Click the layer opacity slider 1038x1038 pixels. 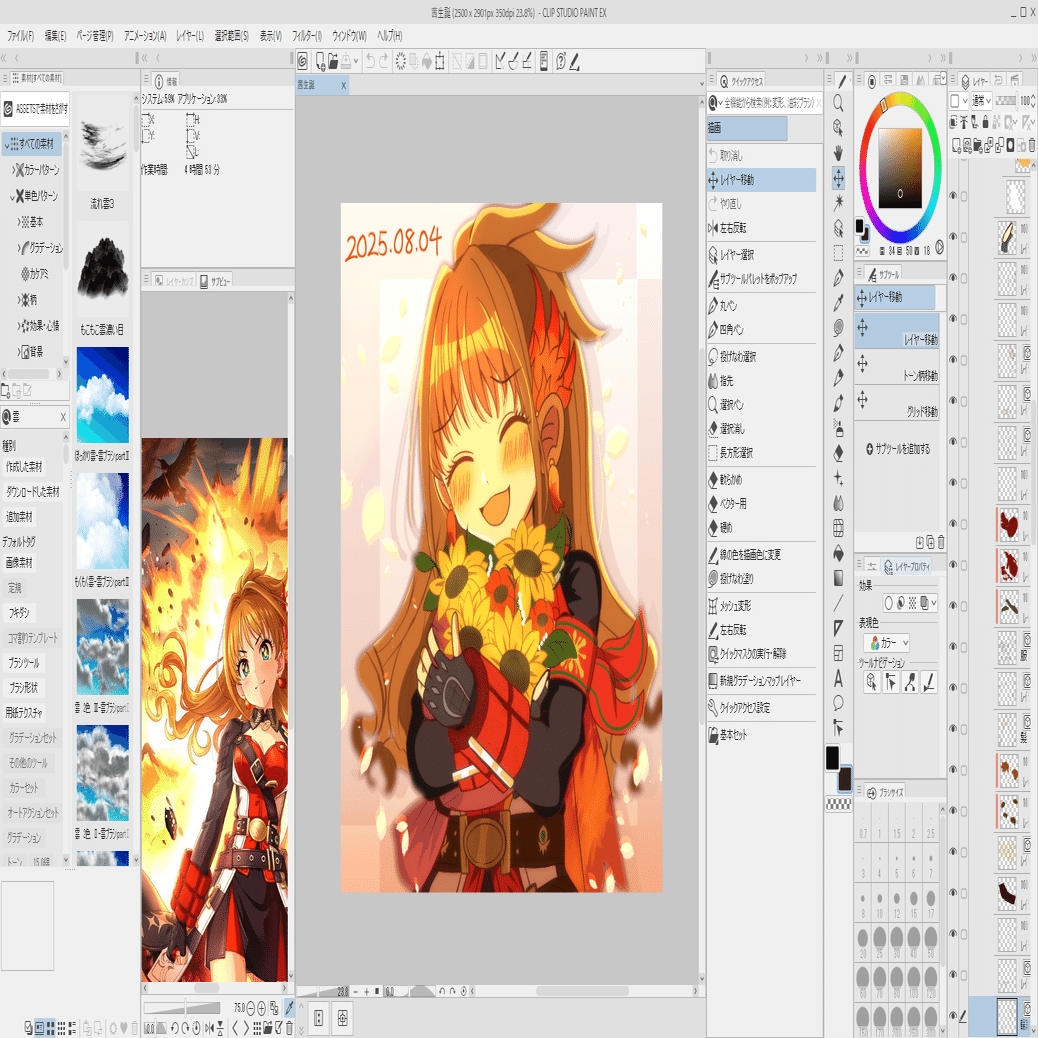coord(1006,101)
